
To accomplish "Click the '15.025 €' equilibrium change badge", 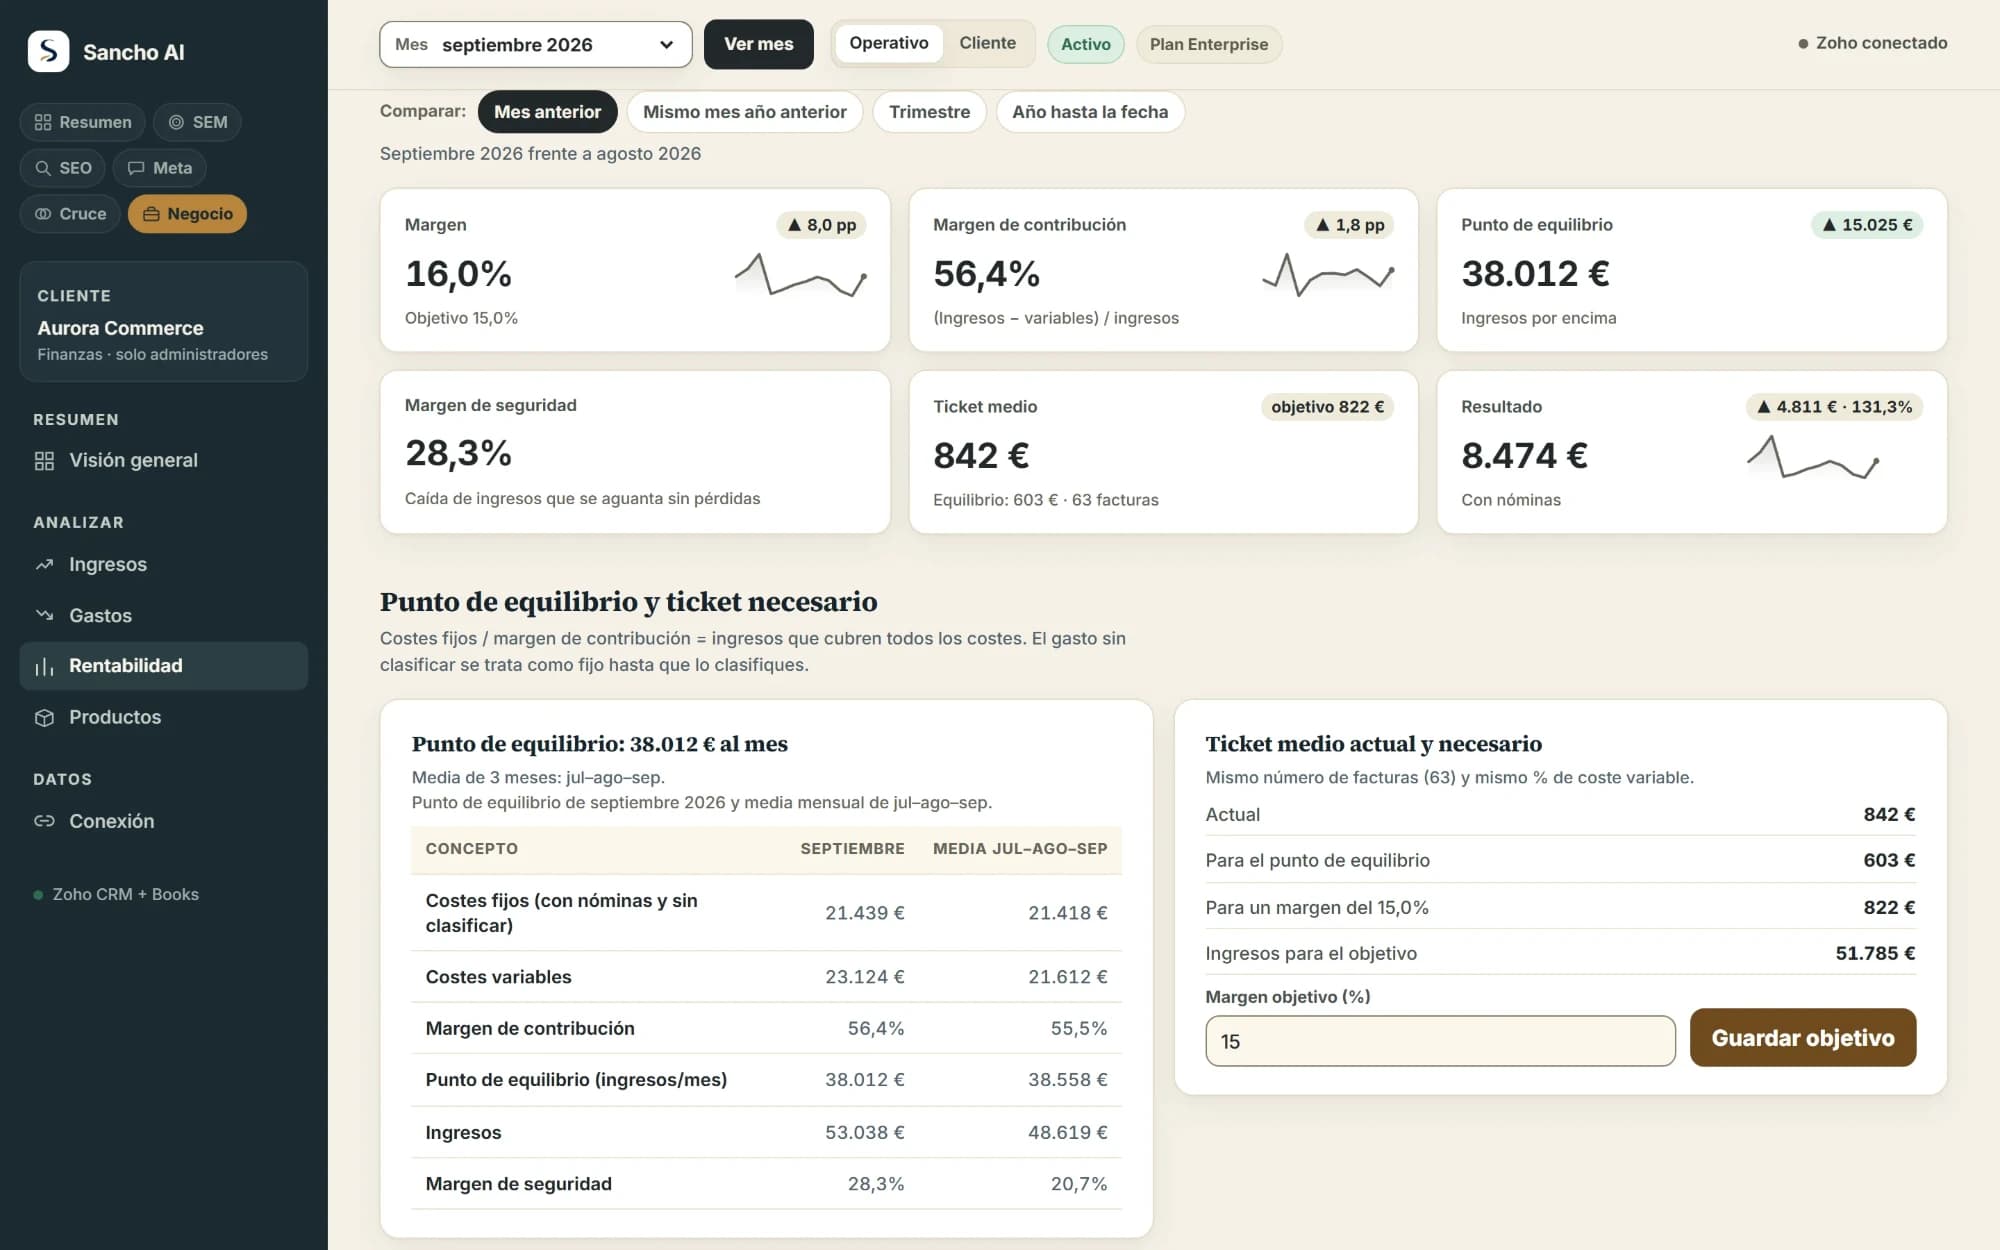I will pyautogui.click(x=1867, y=225).
